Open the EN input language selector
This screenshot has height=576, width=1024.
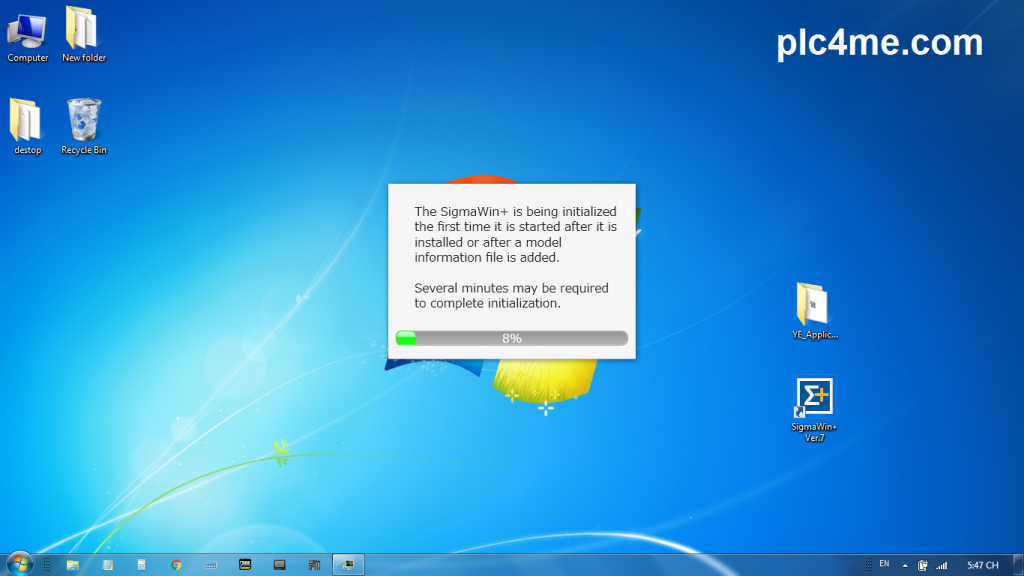(884, 564)
